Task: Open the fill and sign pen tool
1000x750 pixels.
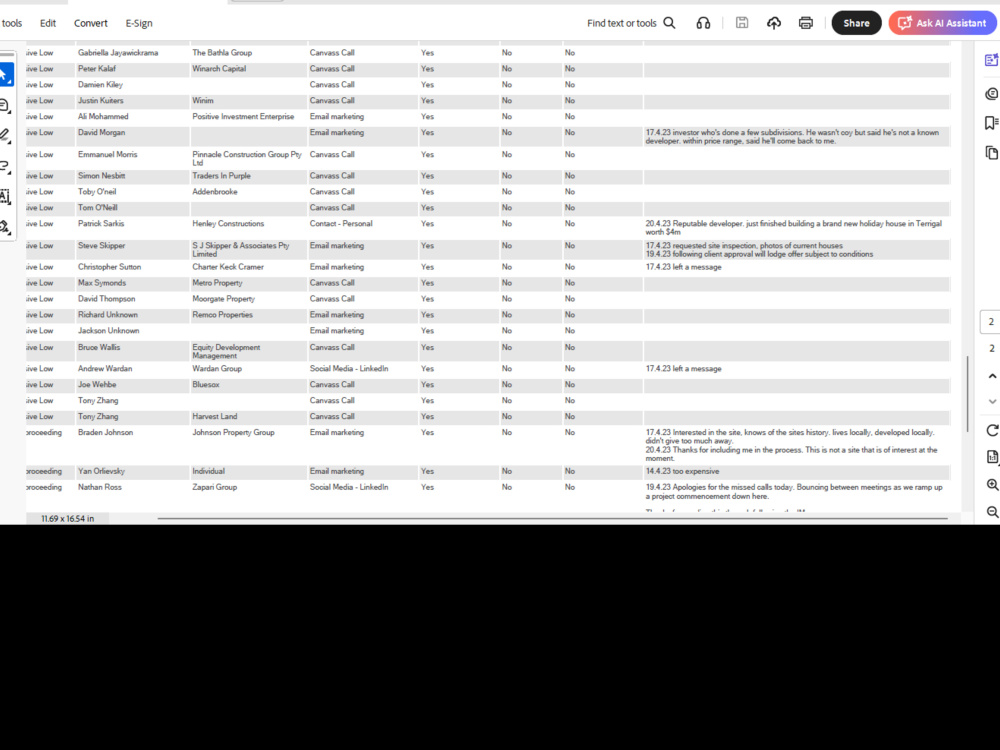Action: pyautogui.click(x=5, y=227)
